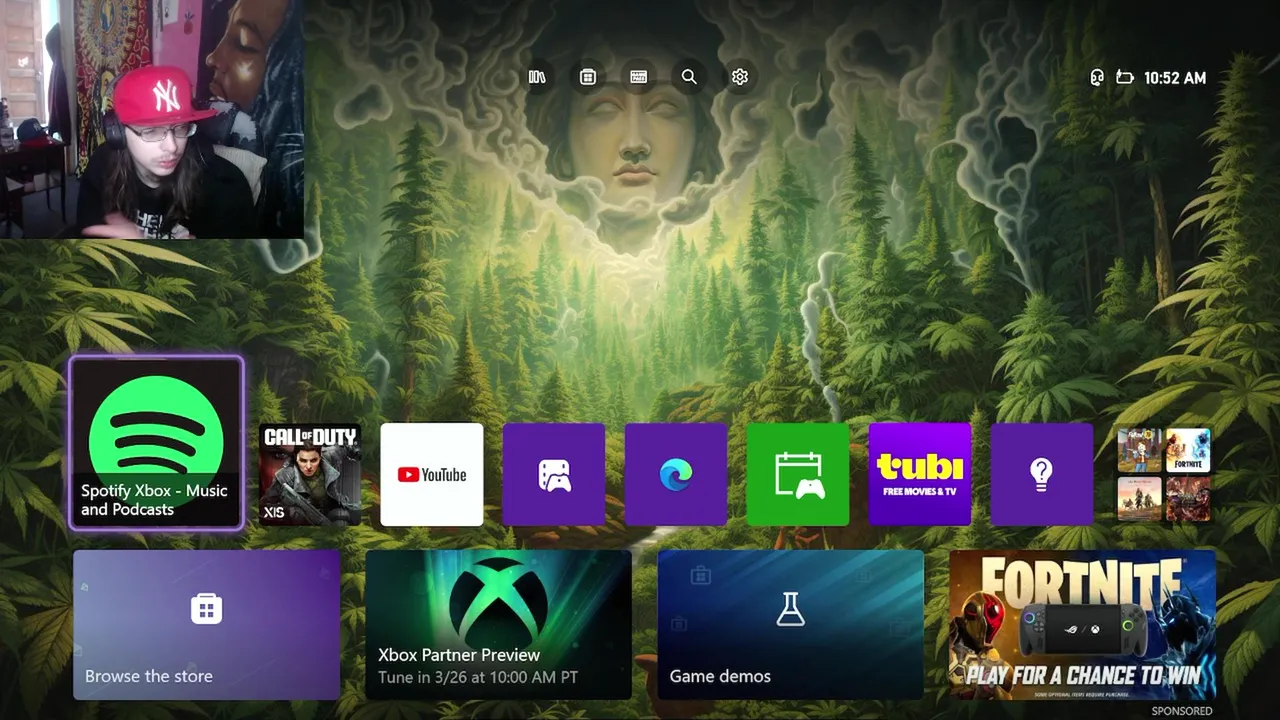Image resolution: width=1280 pixels, height=720 pixels.
Task: Select the Browse the store card
Action: (207, 625)
